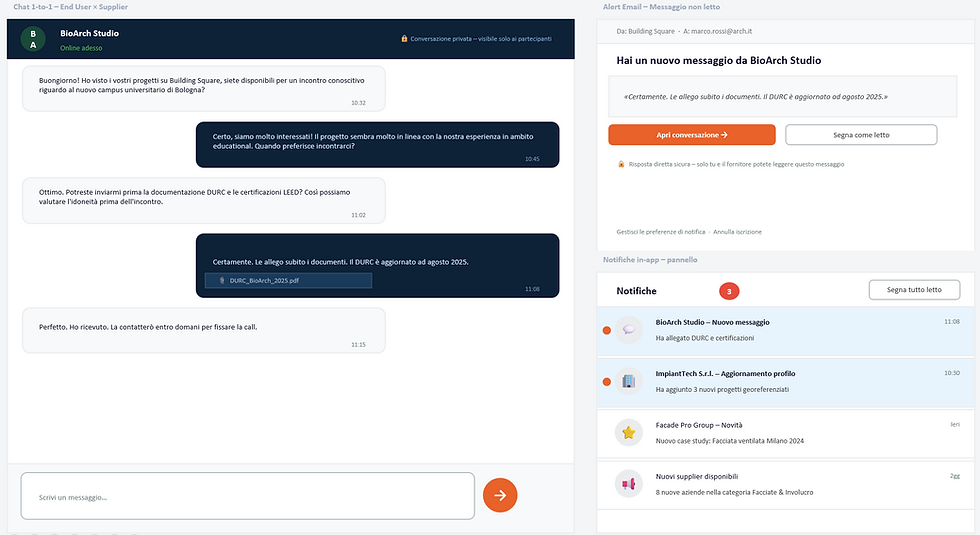Screen dimensions: 980x535
Task: Click unread orange dot on ImpiantTech notification
Action: tap(606, 382)
